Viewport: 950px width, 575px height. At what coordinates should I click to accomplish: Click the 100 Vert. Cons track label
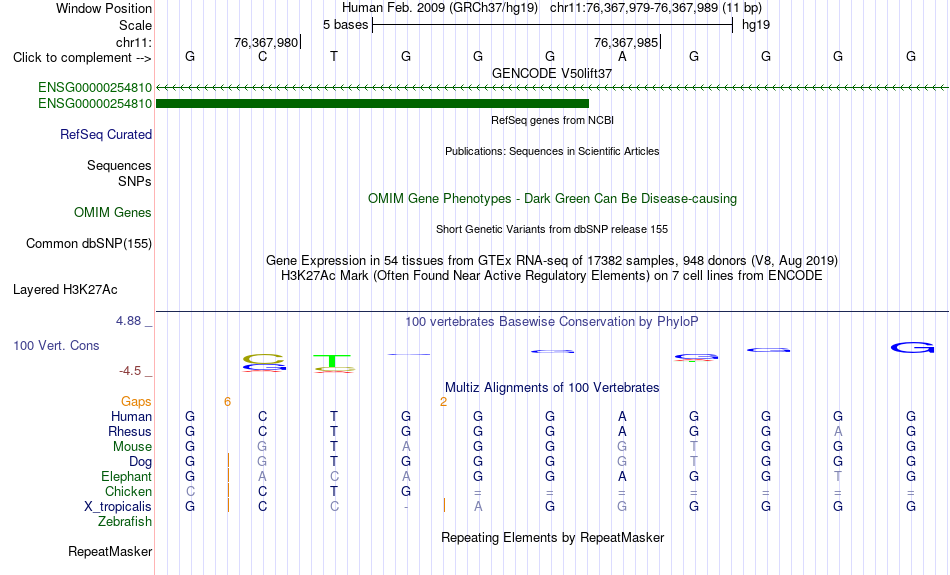[56, 345]
